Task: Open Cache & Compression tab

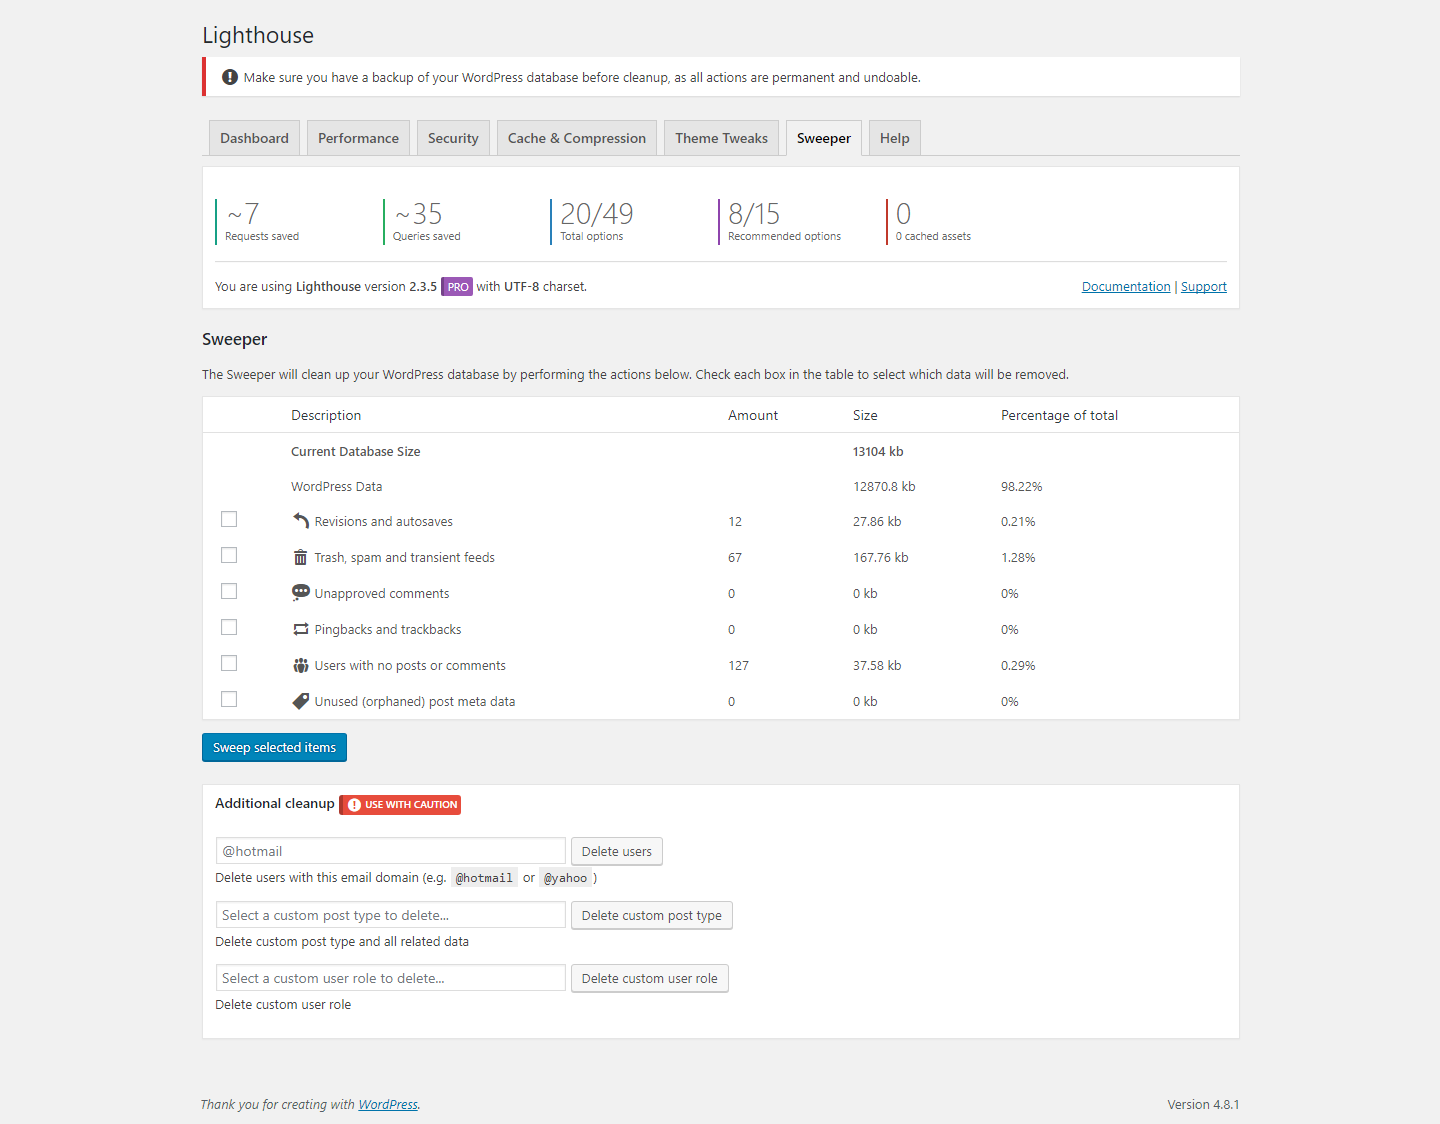Action: (x=577, y=138)
